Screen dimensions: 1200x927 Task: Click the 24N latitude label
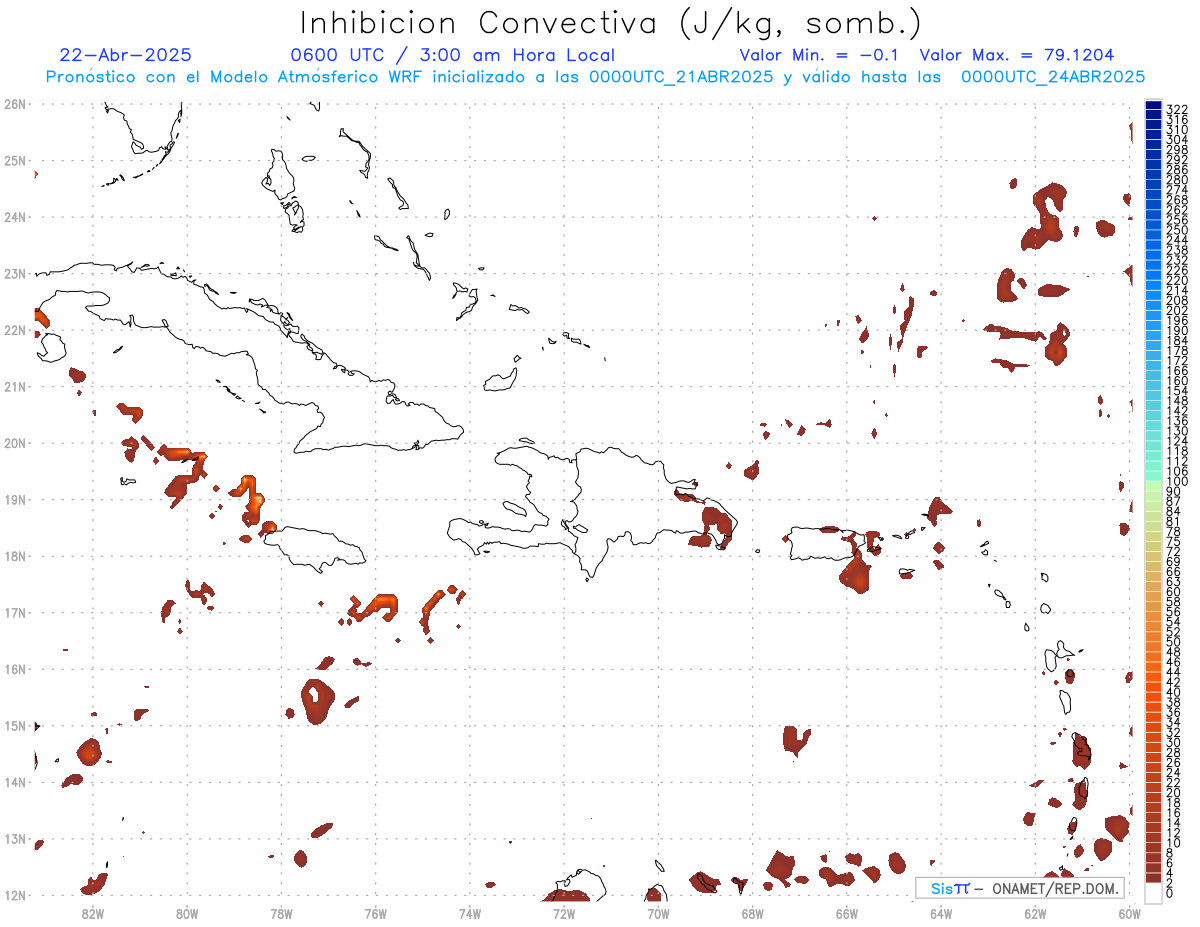14,217
